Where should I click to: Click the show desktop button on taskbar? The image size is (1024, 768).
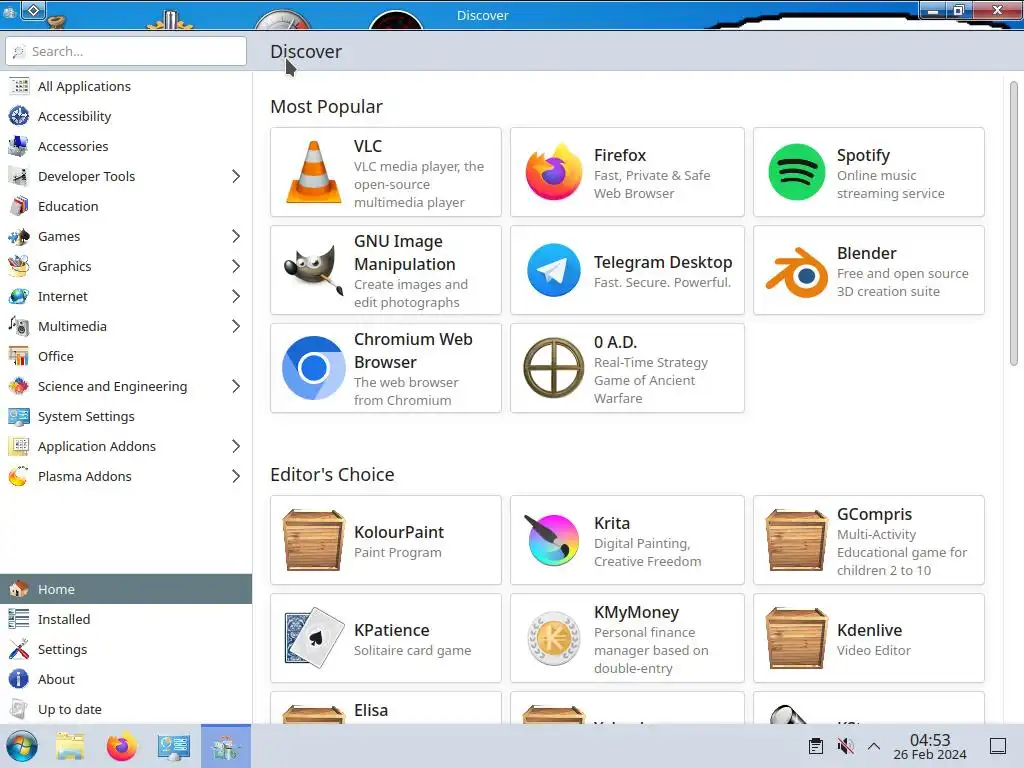point(998,746)
